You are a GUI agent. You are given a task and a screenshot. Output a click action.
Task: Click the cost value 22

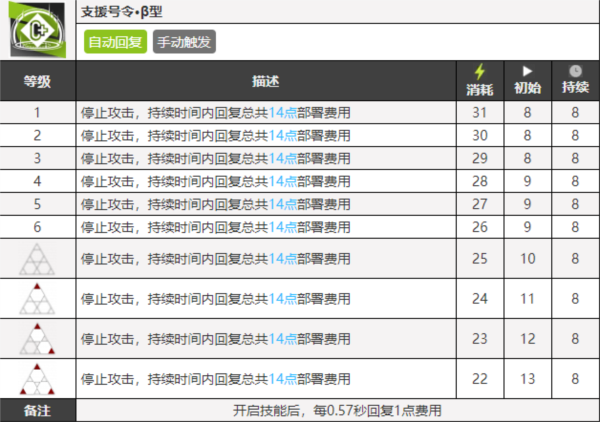(x=480, y=379)
